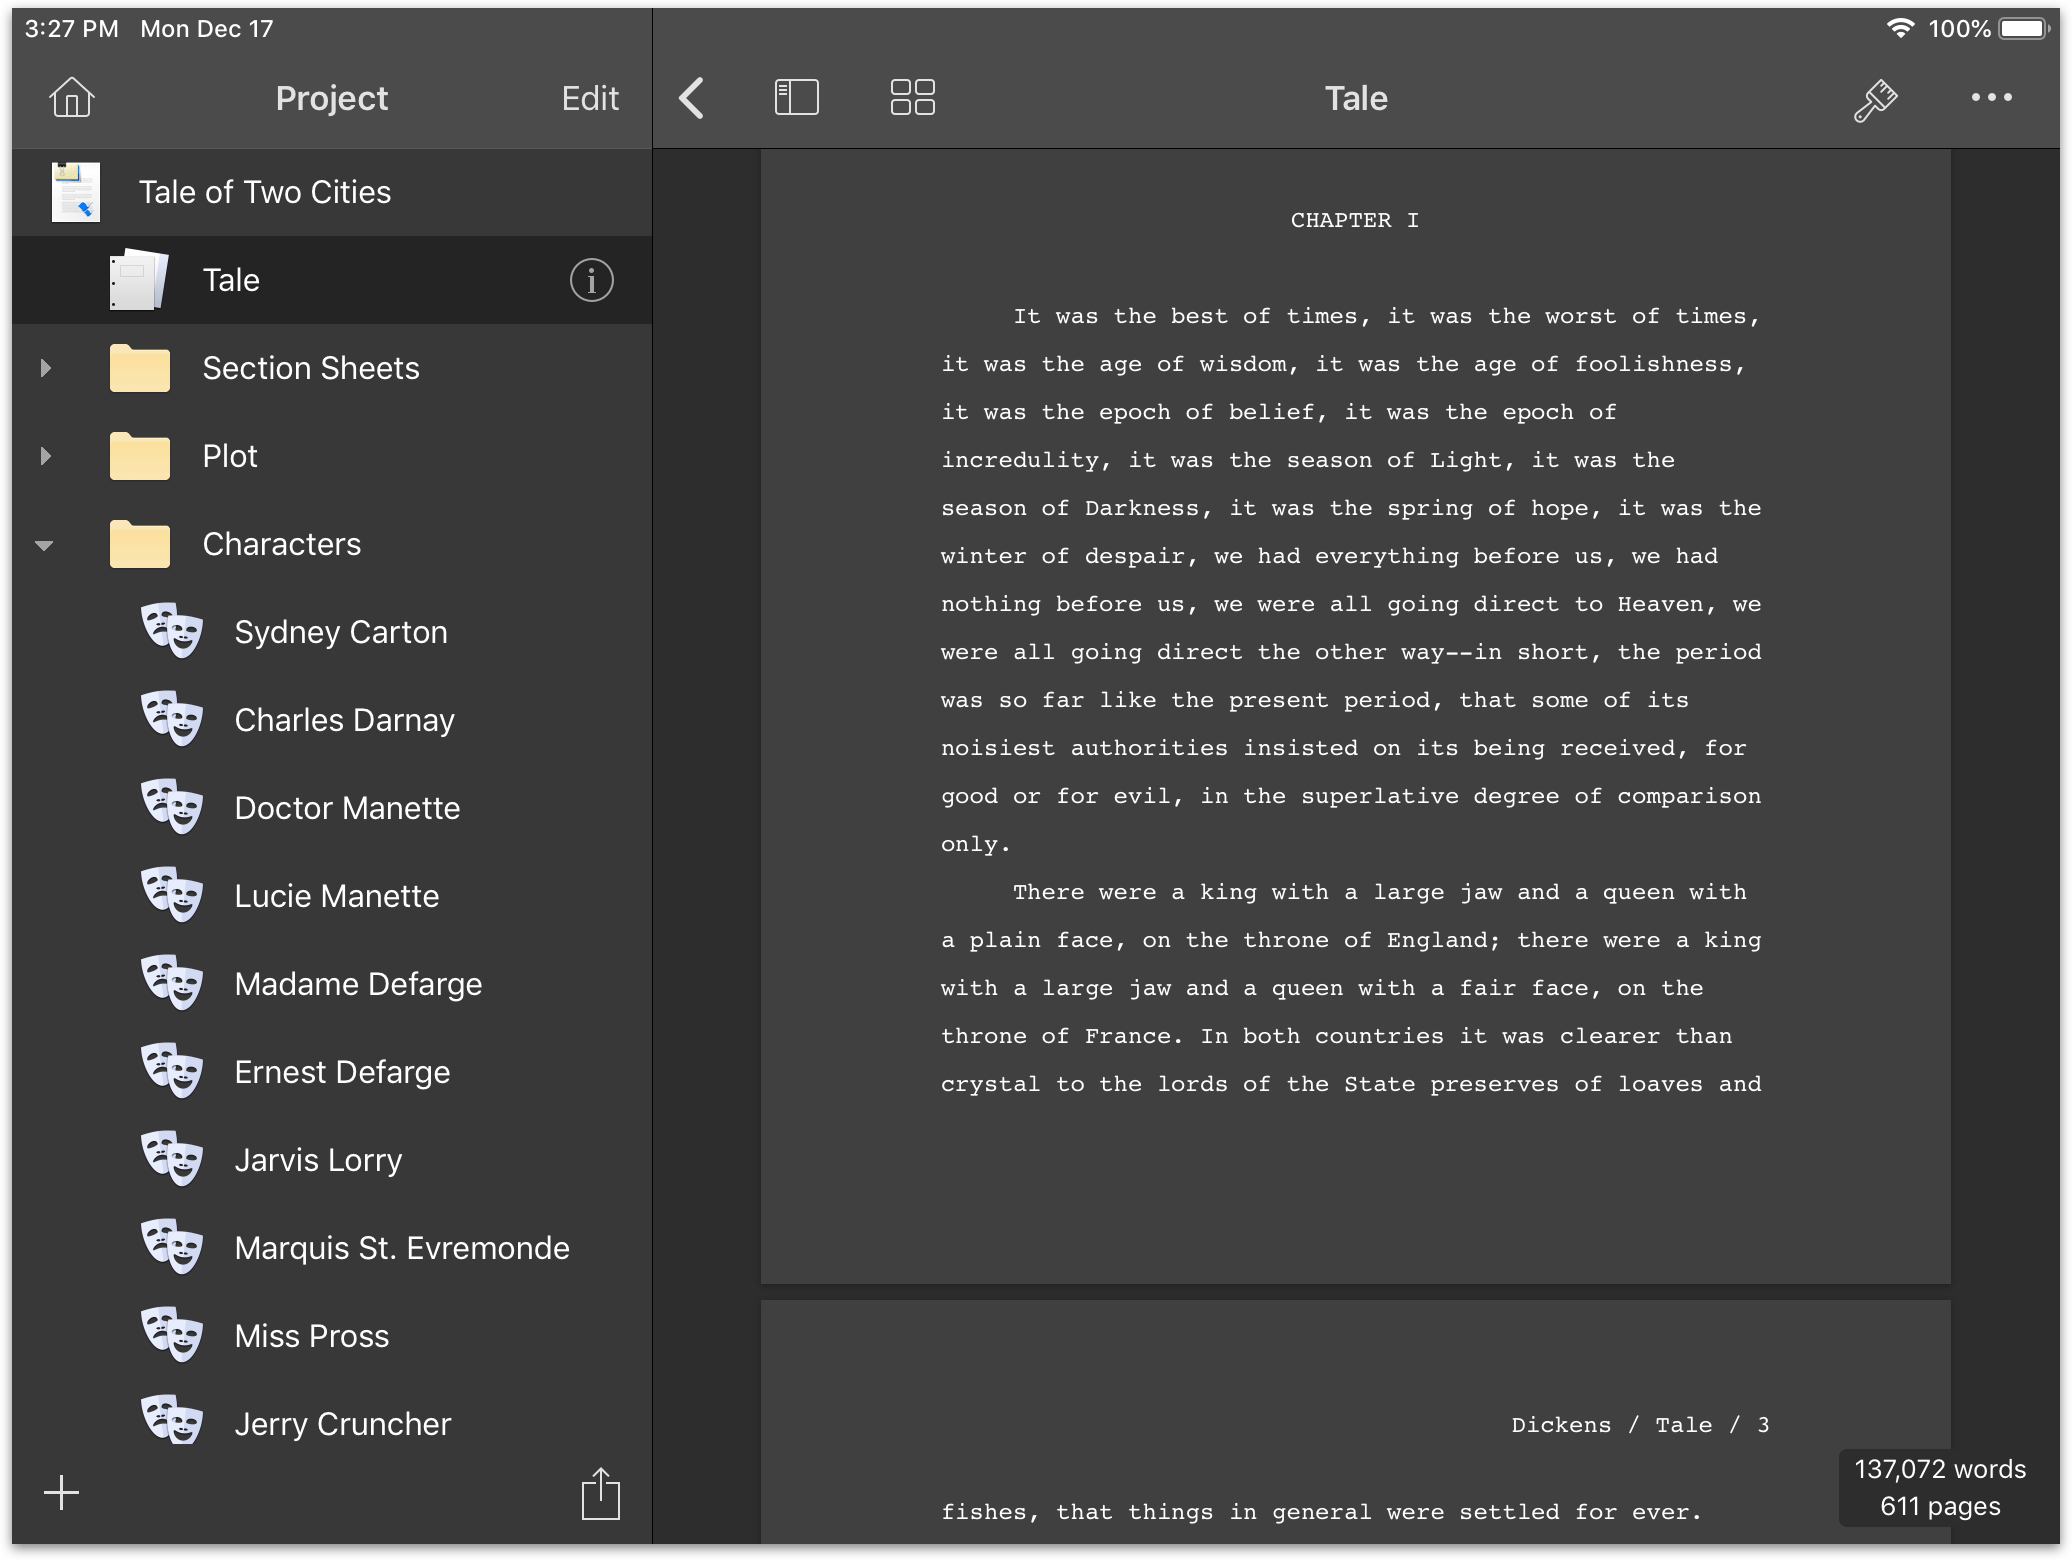Open Ernest Defarge masks icon
The height and width of the screenshot is (1560, 2072).
tap(172, 1071)
